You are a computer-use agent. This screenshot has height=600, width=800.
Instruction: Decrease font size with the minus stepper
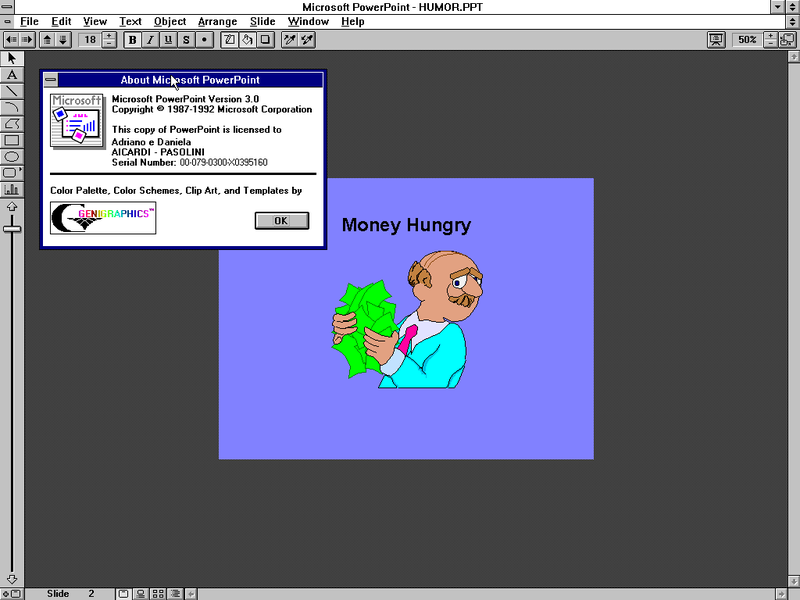tap(109, 43)
